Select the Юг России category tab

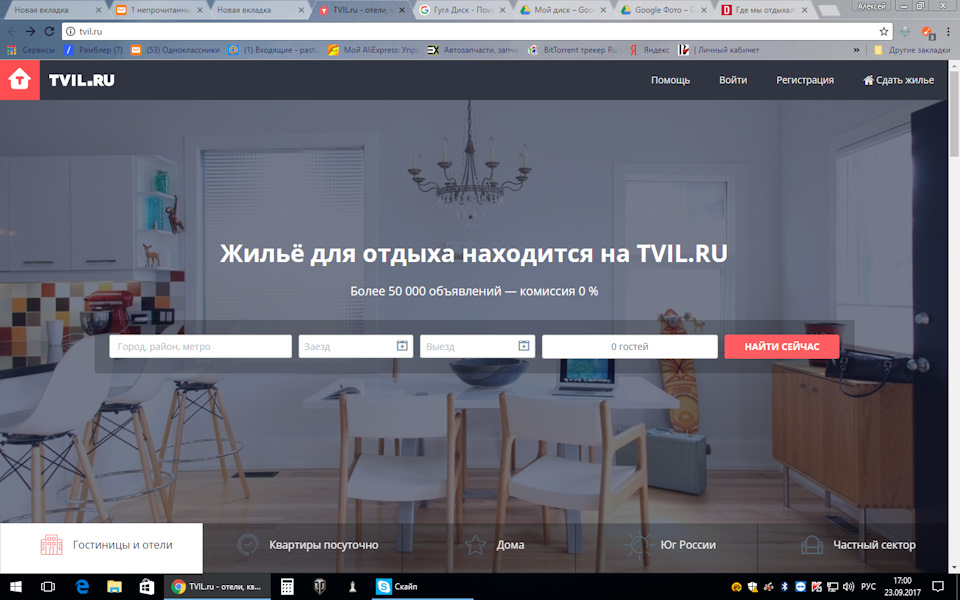[670, 545]
